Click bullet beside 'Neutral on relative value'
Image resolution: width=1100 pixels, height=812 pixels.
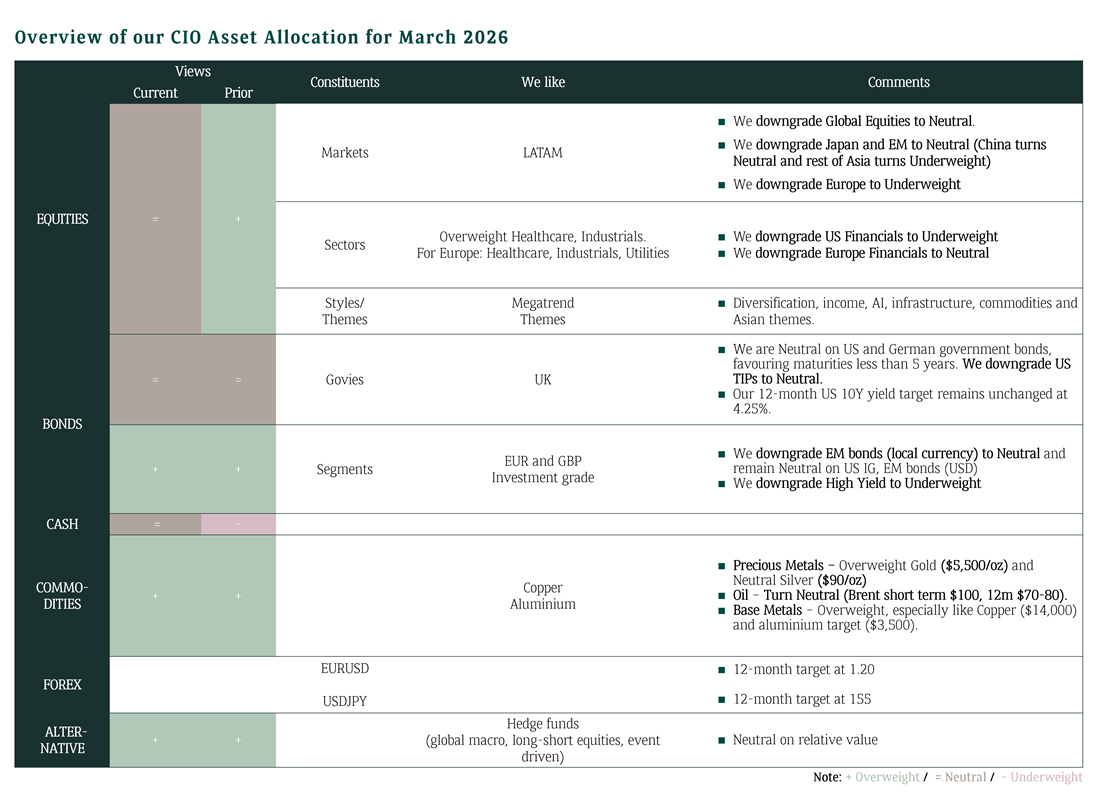[721, 741]
